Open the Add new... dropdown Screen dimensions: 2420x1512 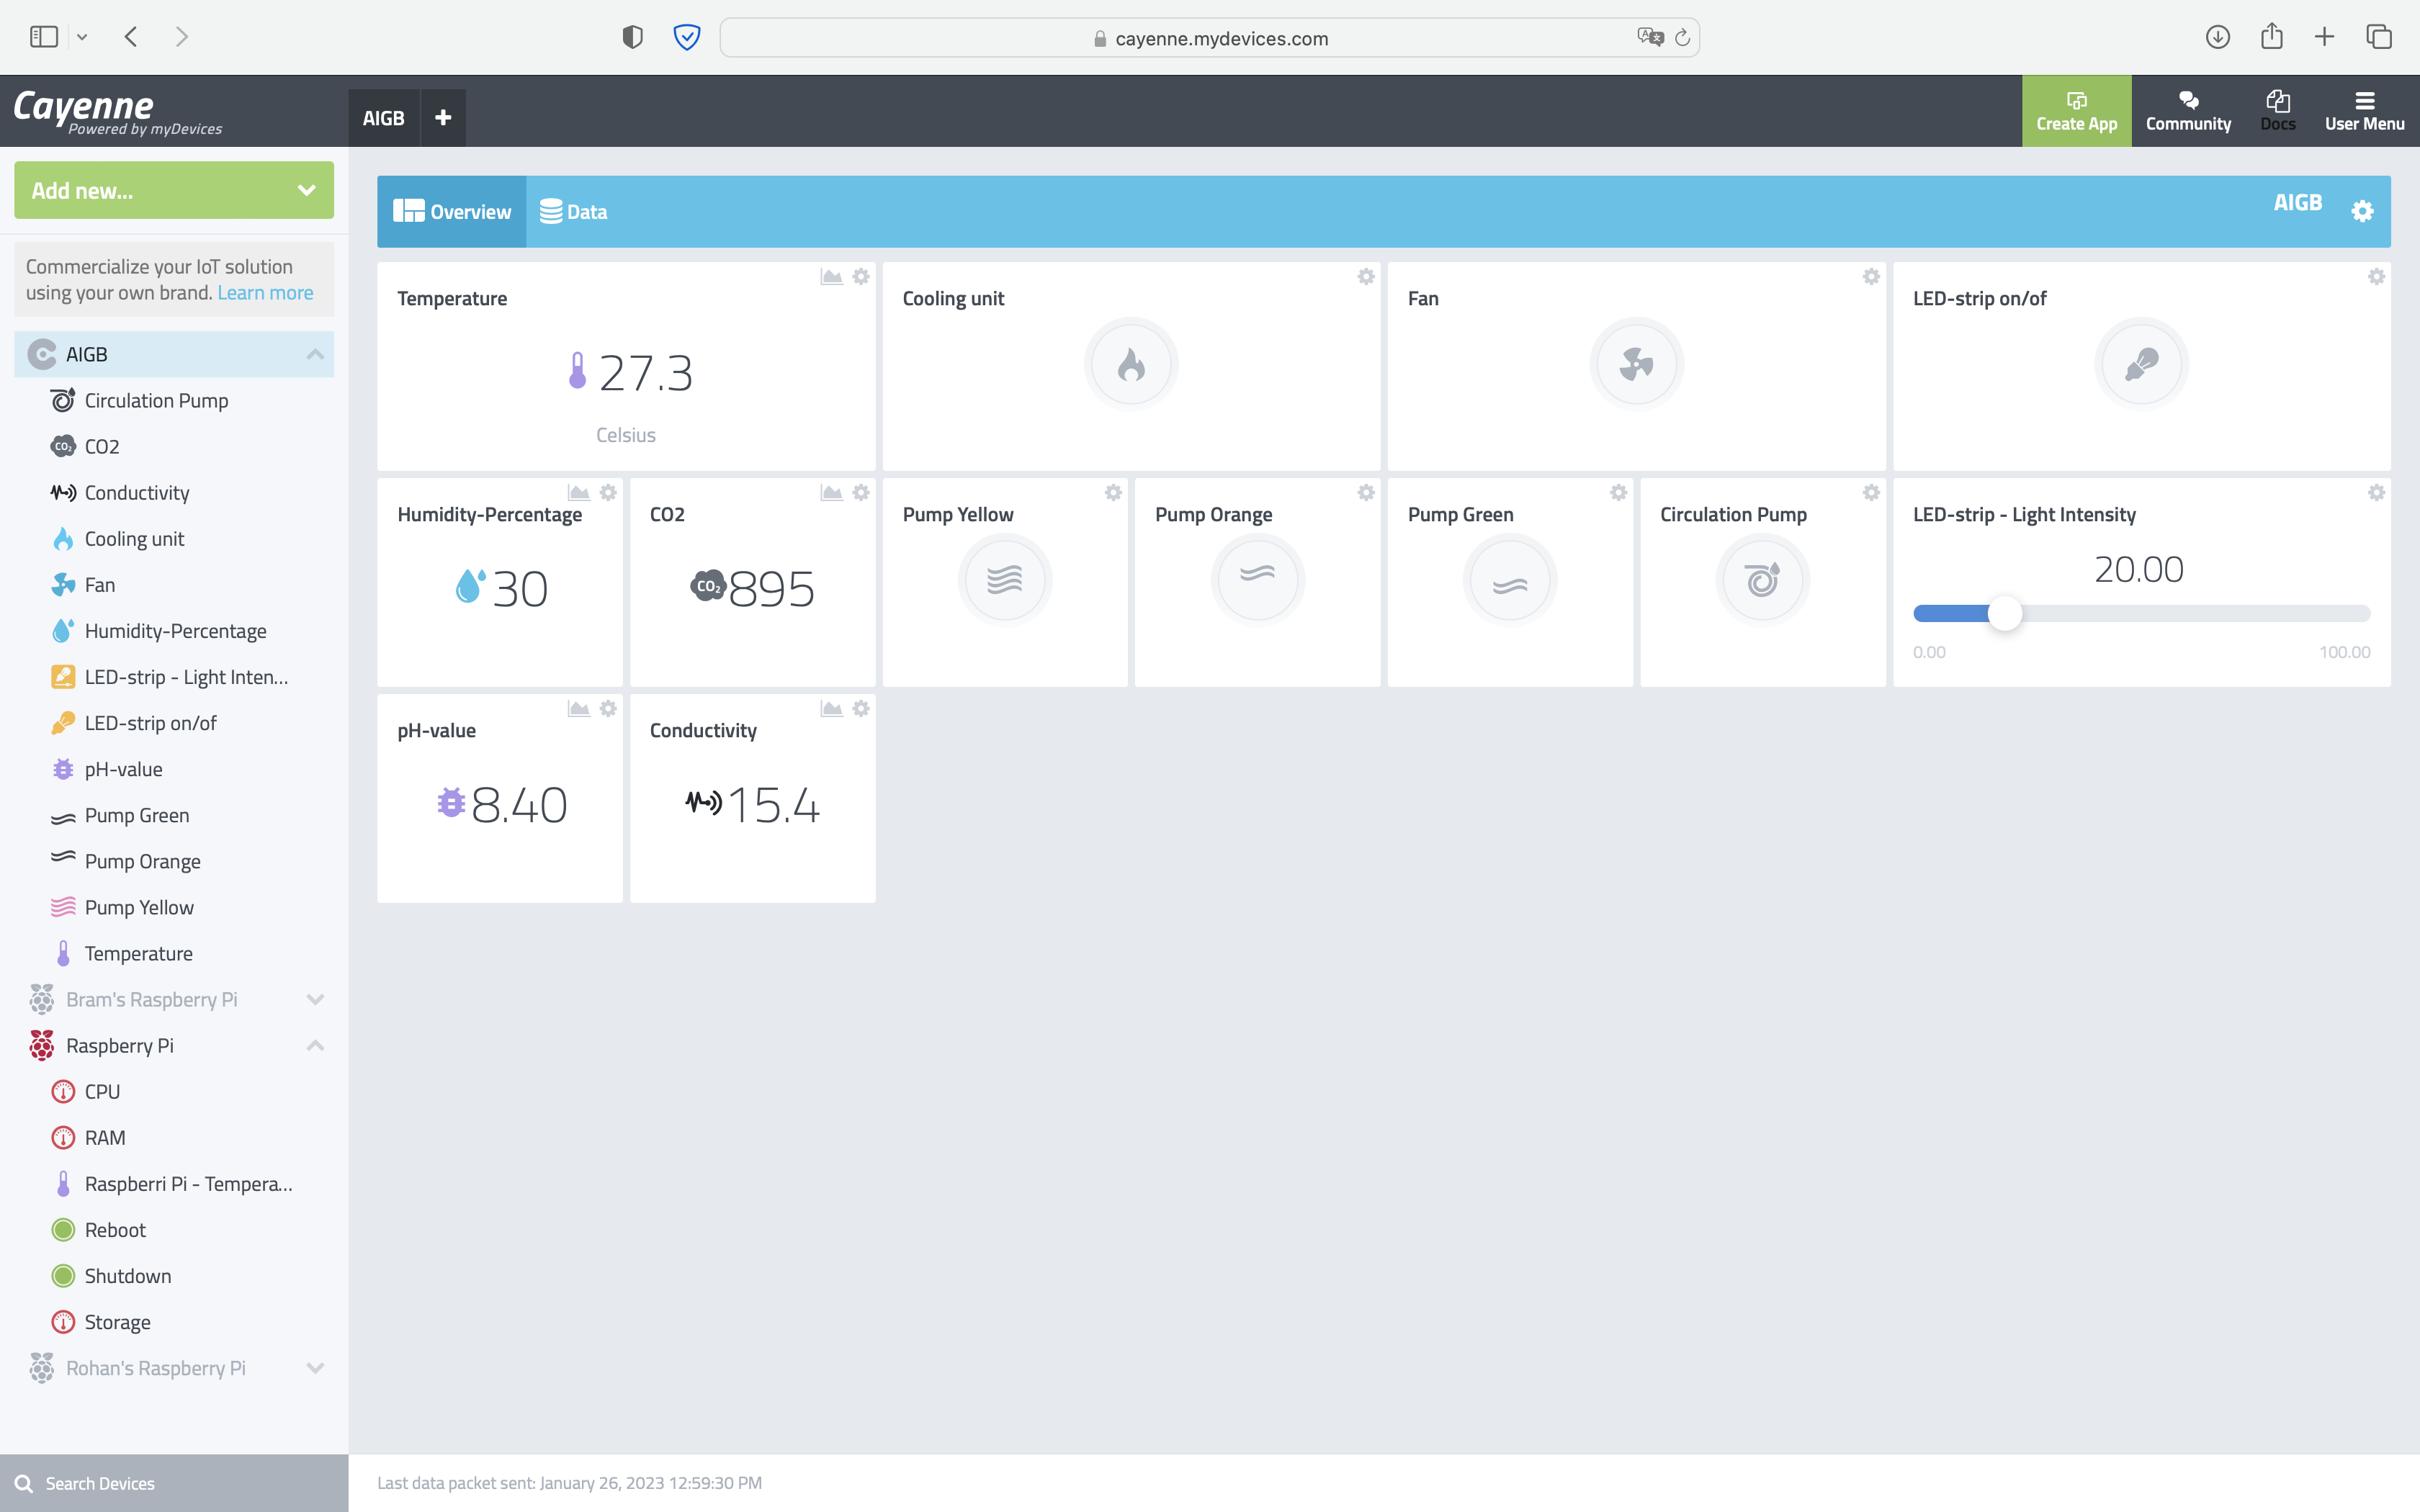[174, 190]
